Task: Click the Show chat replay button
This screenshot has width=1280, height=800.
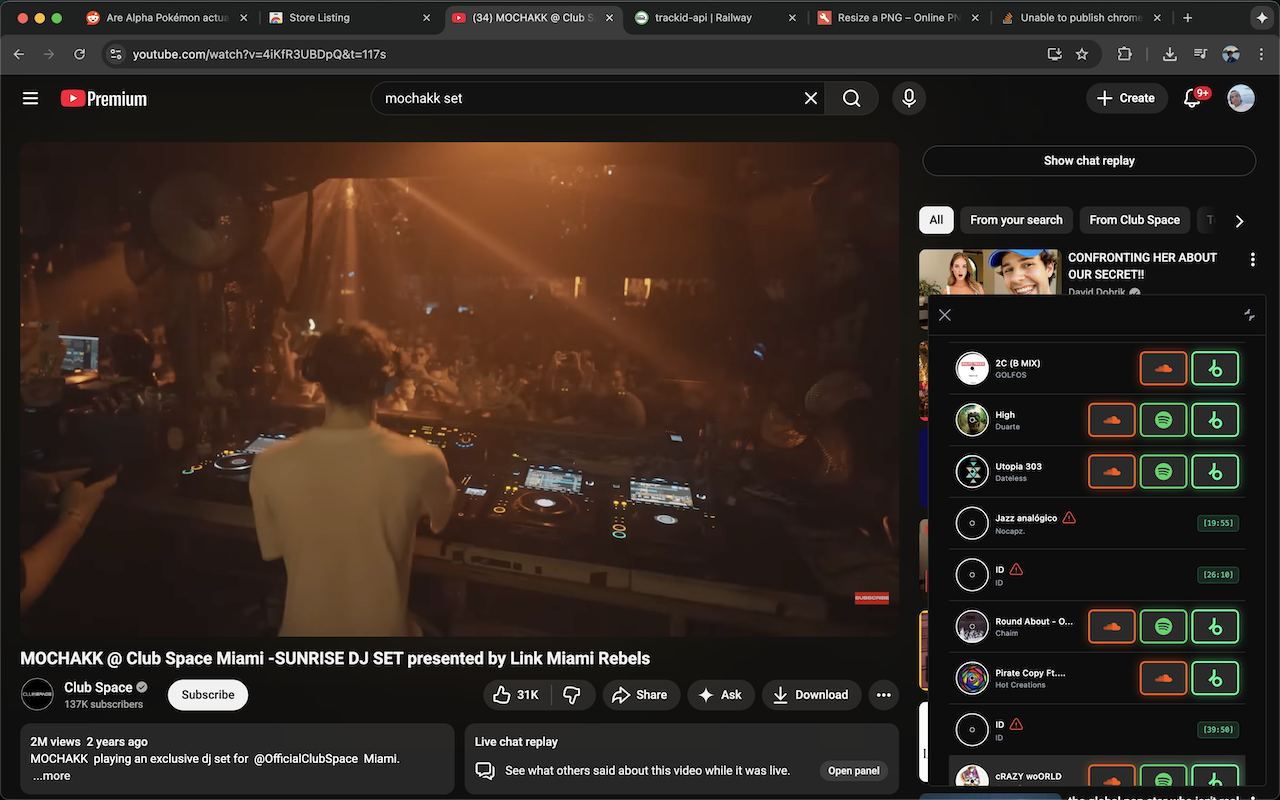Action: (x=1089, y=161)
